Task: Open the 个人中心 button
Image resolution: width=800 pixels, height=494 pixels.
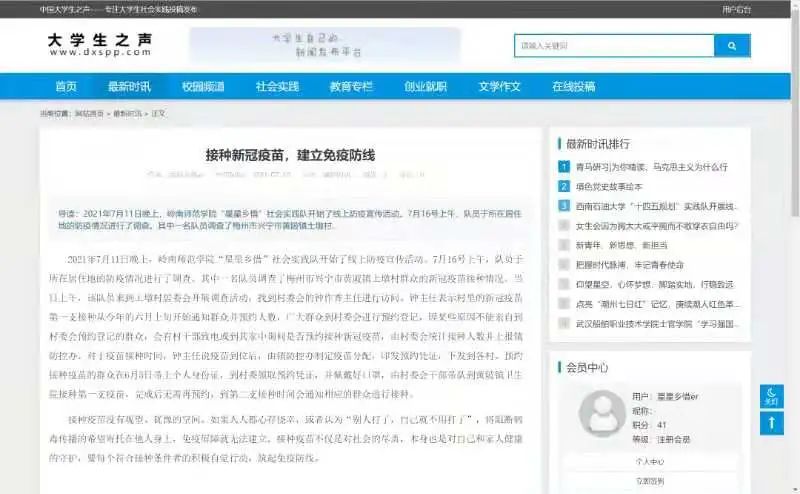Action: [x=650, y=462]
